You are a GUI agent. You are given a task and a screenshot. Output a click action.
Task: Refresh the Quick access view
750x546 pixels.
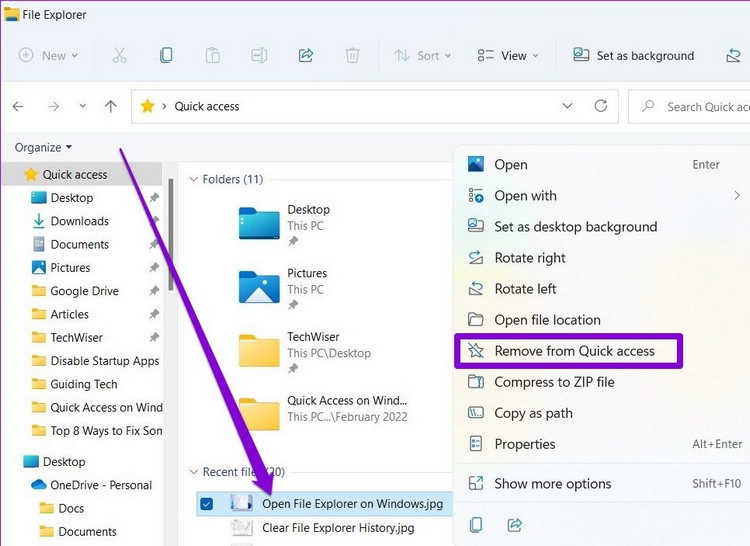[x=601, y=106]
